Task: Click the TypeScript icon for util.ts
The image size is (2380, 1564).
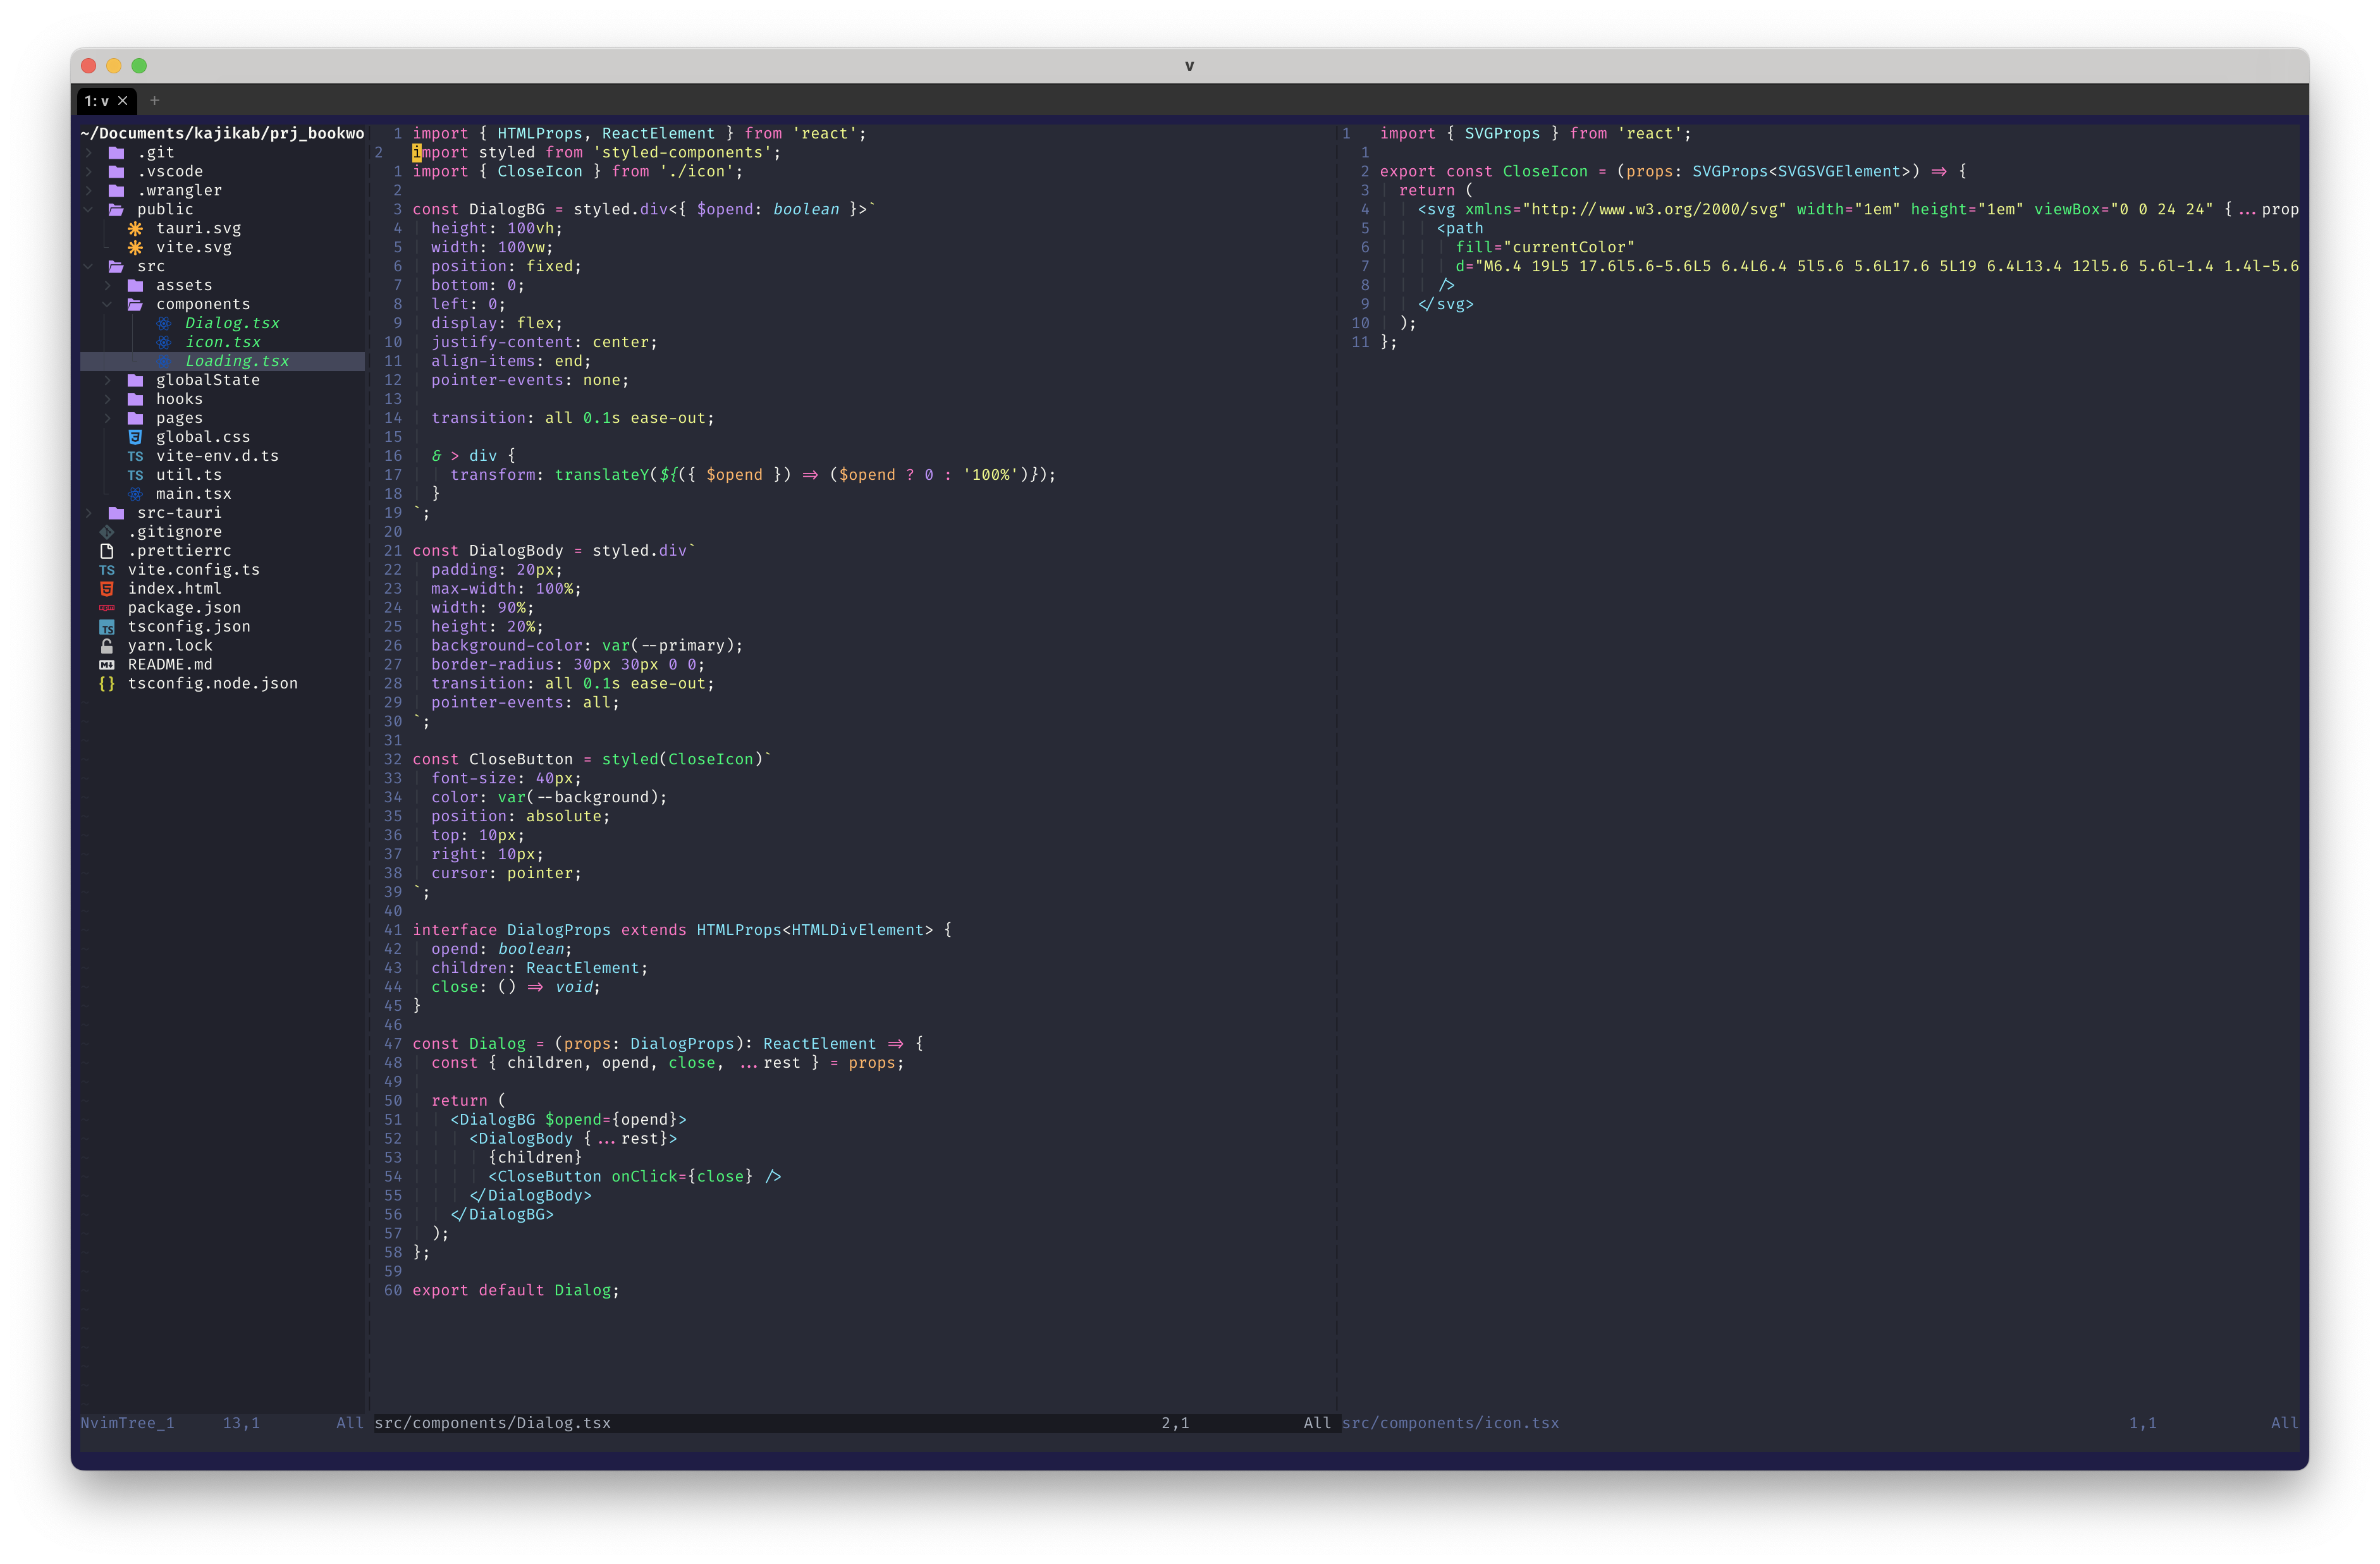Action: pyautogui.click(x=135, y=475)
